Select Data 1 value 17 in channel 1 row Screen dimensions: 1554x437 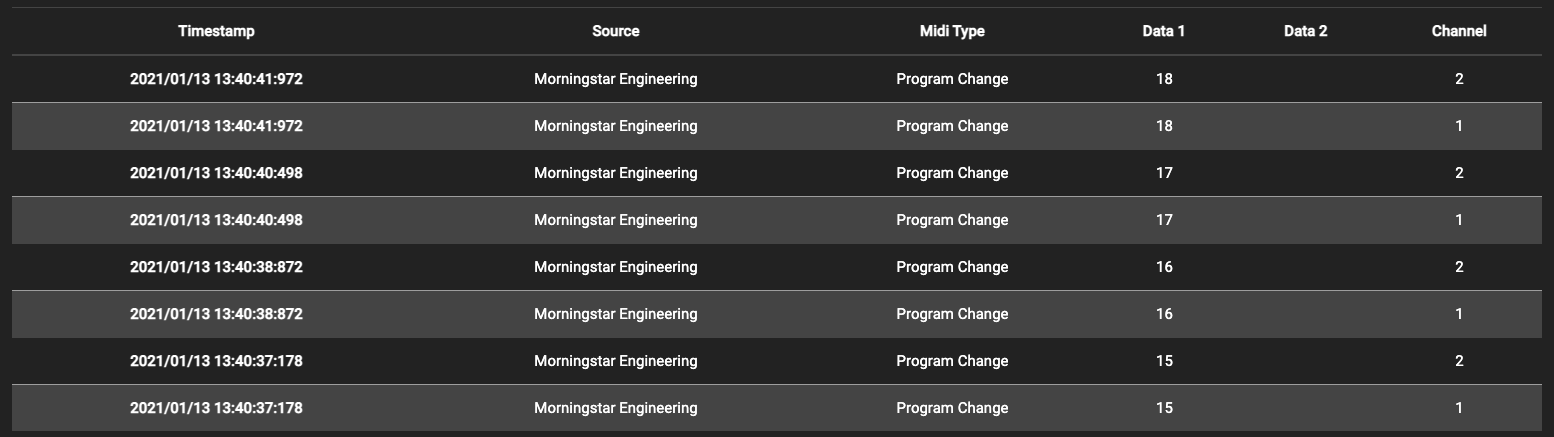(x=1164, y=220)
